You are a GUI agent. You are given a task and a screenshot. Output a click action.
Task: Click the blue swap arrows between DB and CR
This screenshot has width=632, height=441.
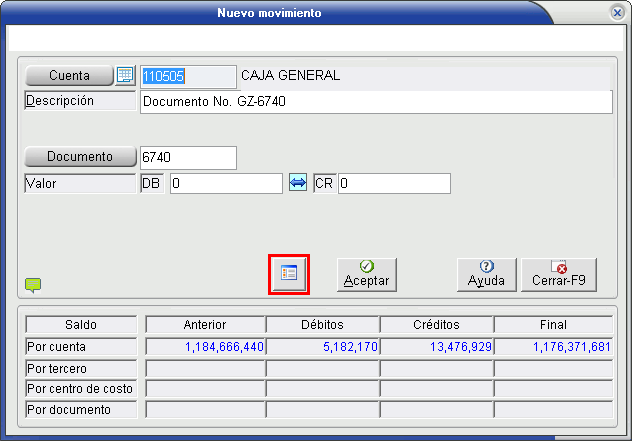298,183
